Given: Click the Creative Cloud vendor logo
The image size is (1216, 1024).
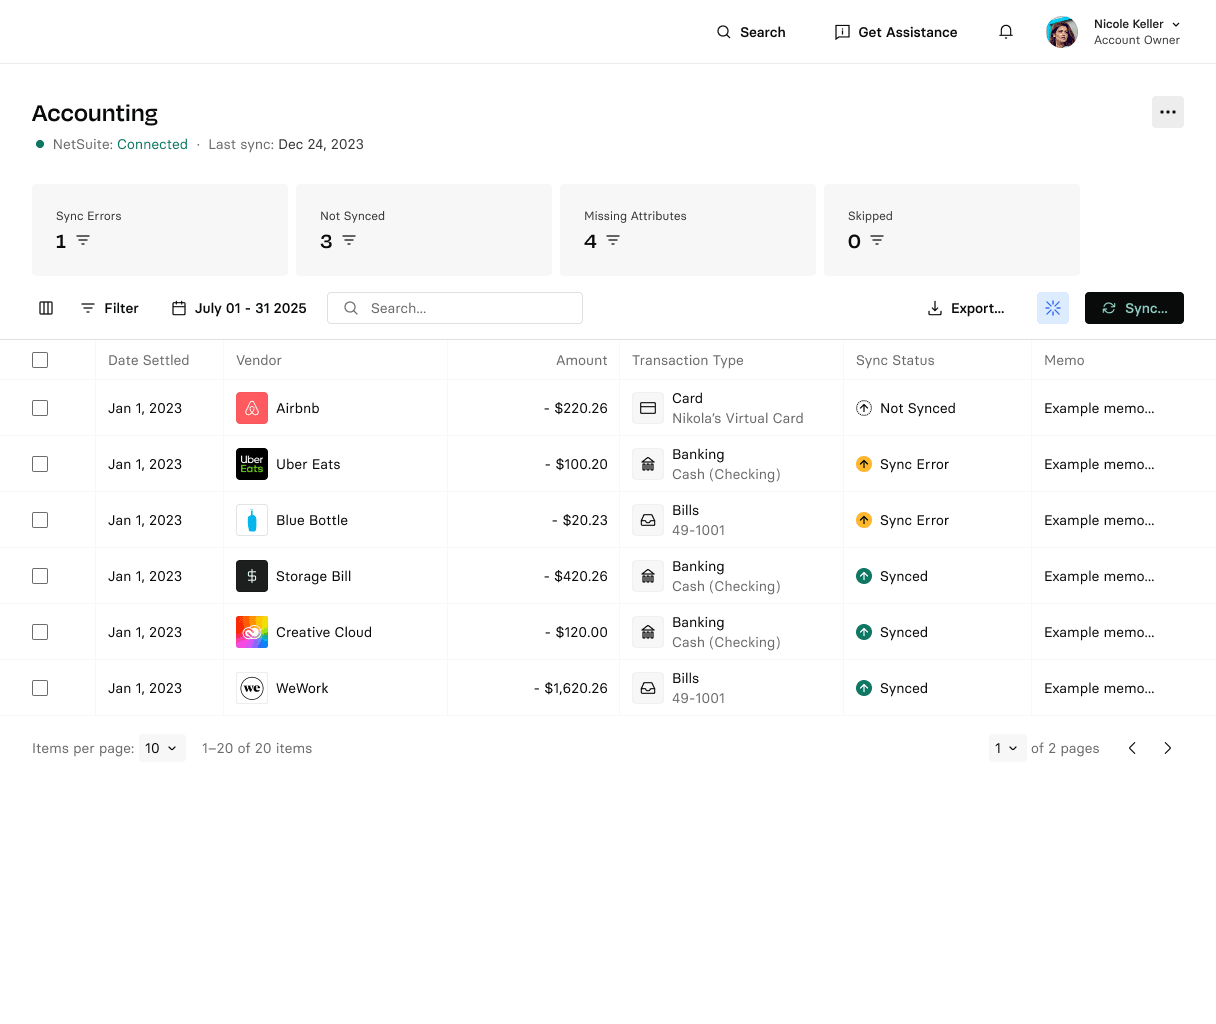Looking at the screenshot, I should [252, 632].
